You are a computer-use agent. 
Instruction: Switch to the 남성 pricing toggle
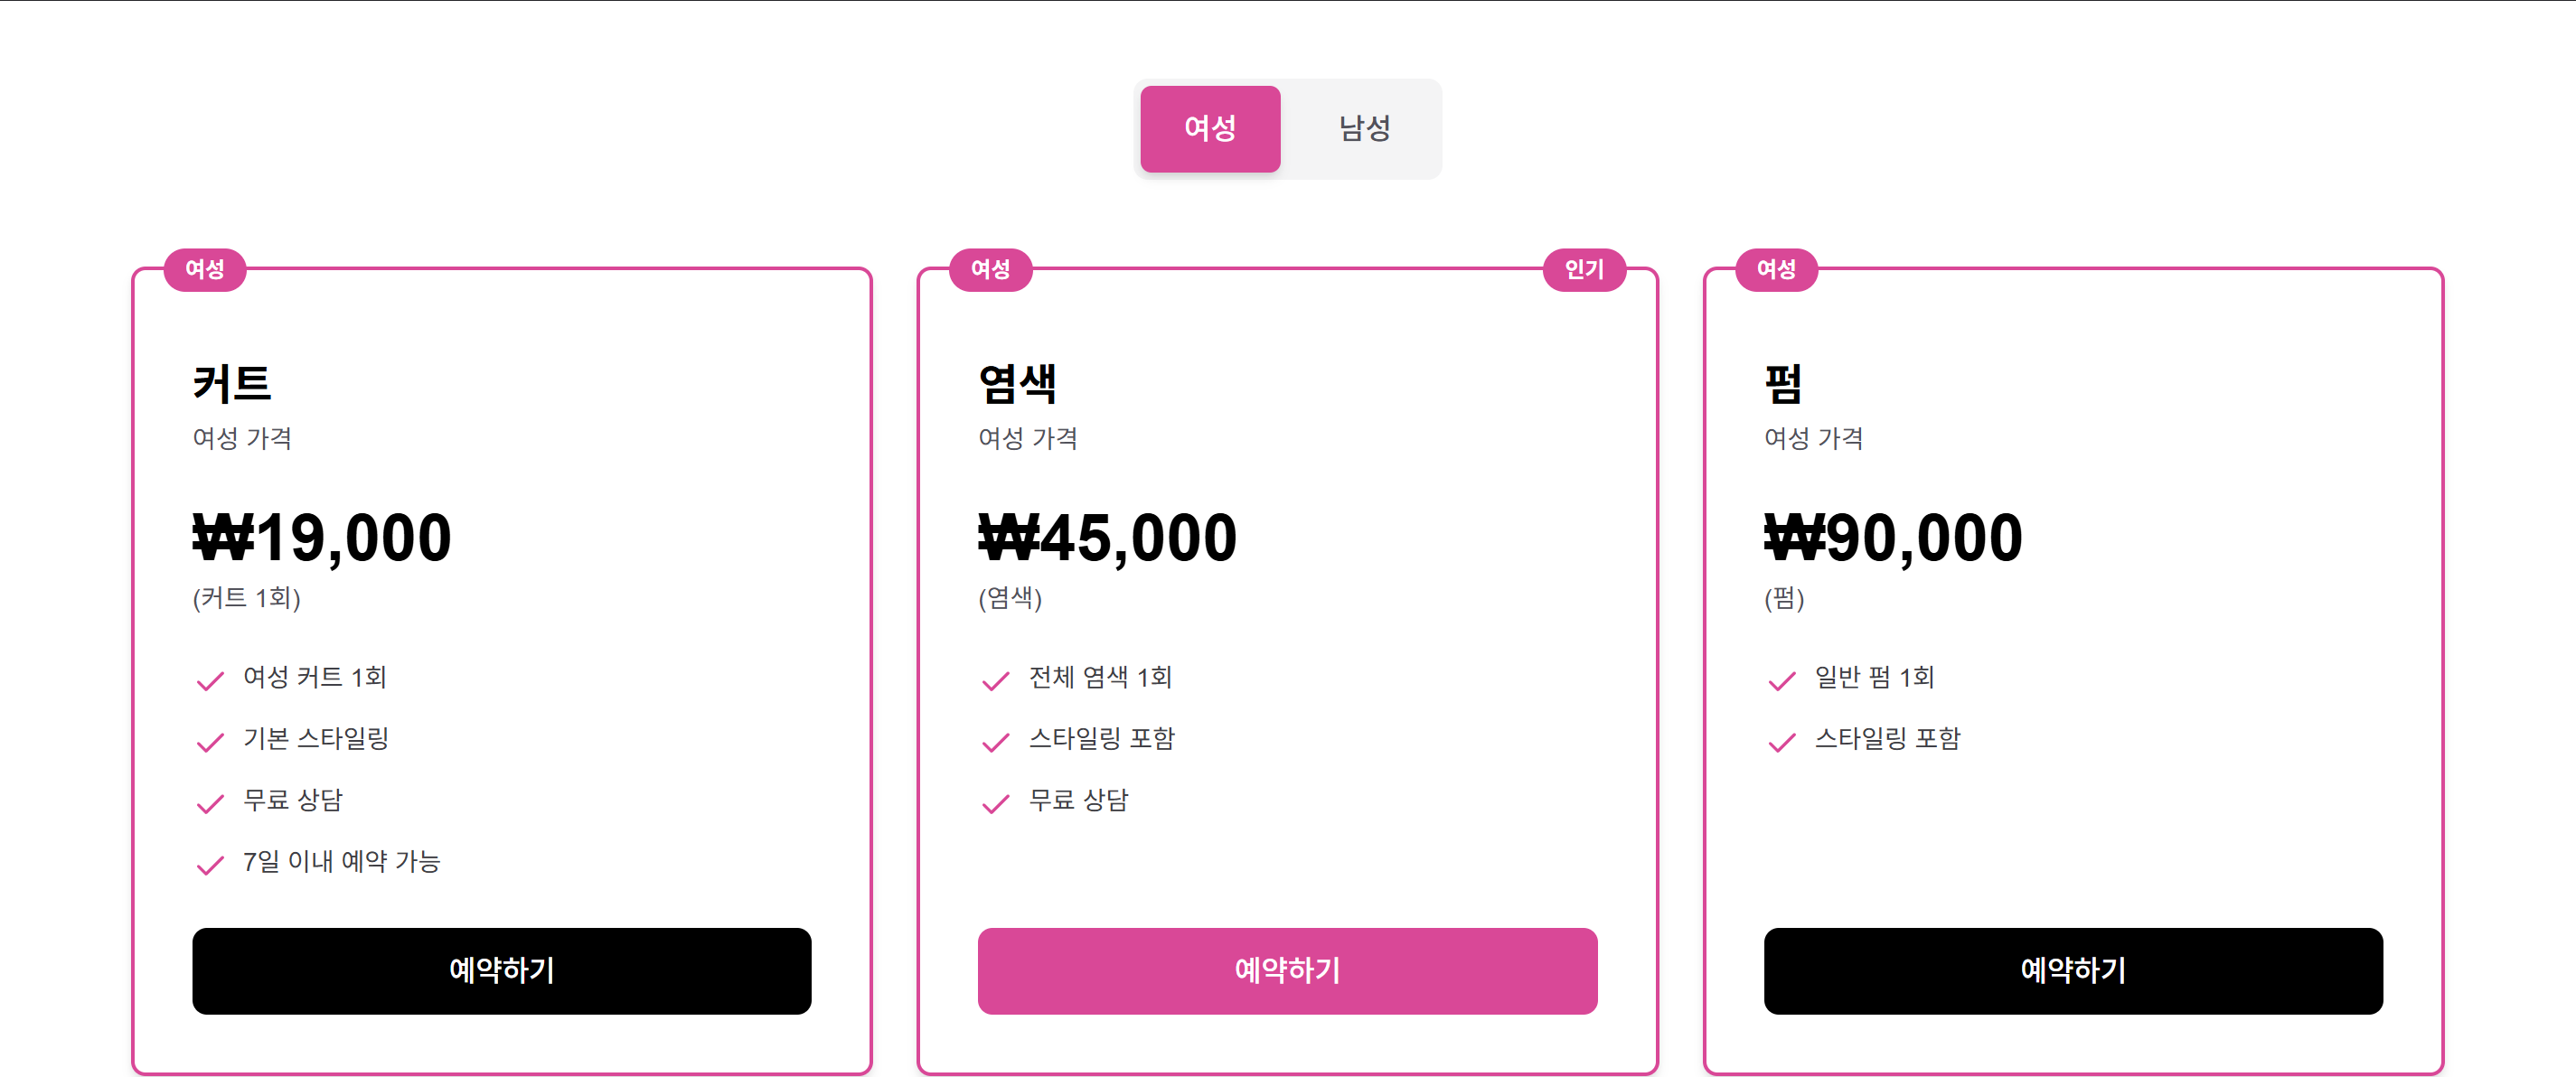click(1364, 128)
